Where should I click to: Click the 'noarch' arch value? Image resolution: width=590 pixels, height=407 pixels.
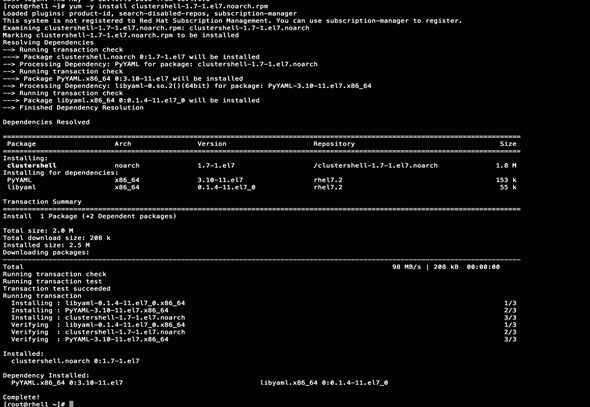pos(127,166)
